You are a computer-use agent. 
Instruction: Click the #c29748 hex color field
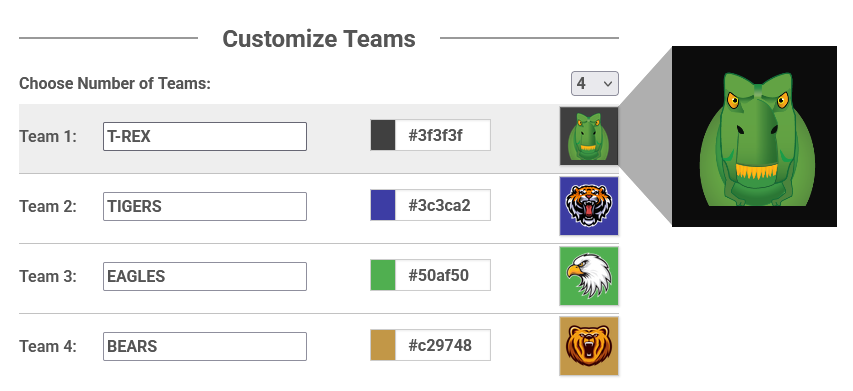(443, 345)
